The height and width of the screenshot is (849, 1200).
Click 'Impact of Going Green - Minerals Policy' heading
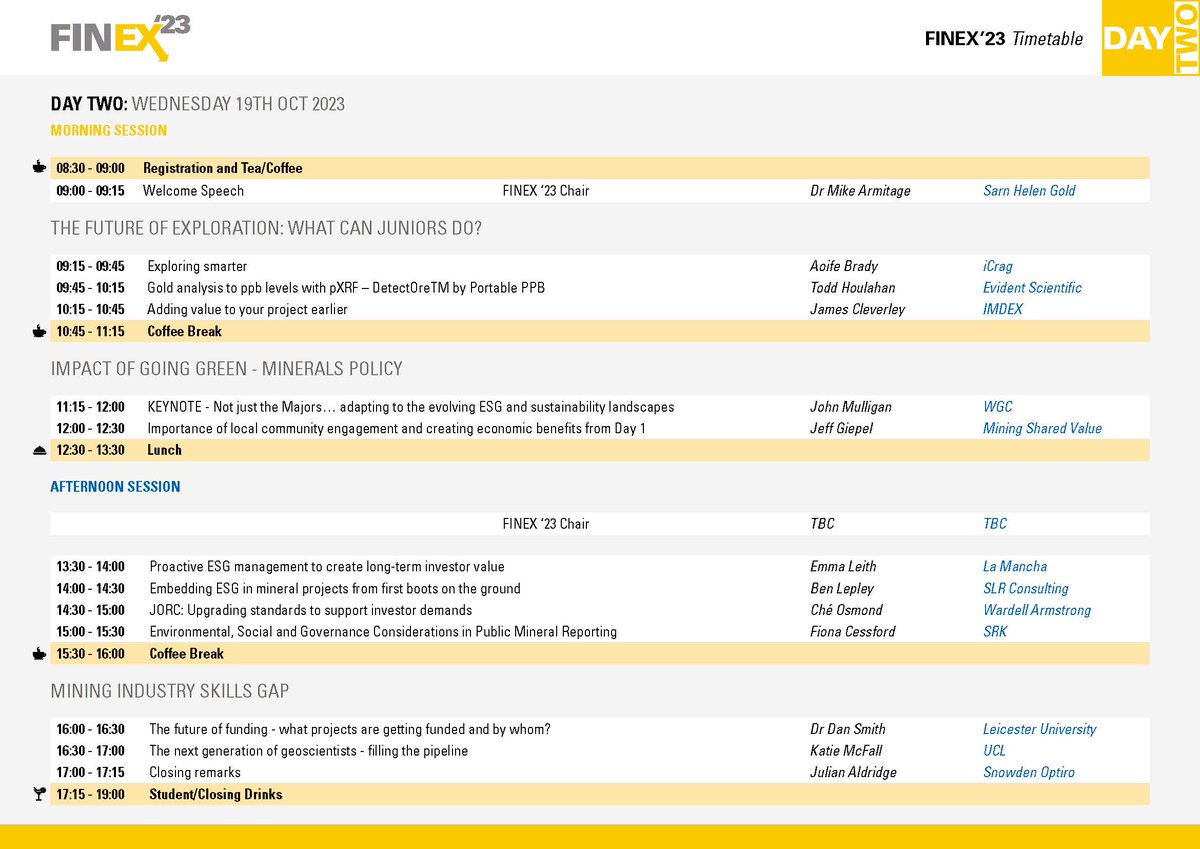point(227,369)
